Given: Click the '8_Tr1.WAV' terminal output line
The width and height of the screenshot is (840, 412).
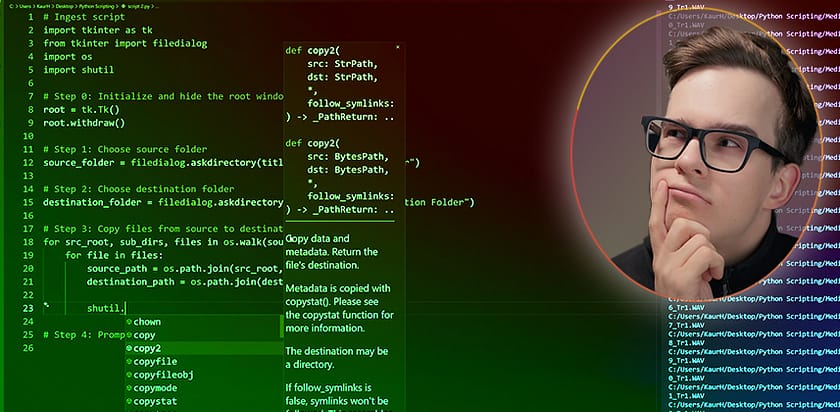Looking at the screenshot, I should 684,342.
